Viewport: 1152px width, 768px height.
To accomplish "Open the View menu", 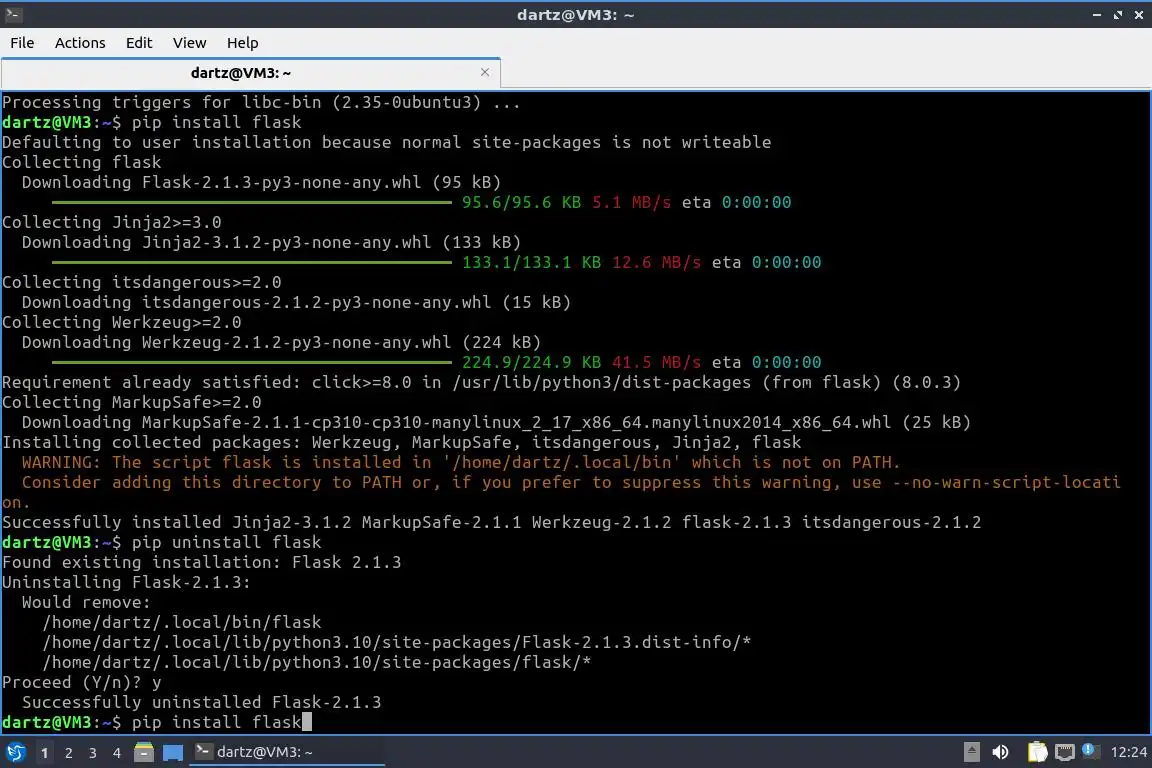I will pos(190,43).
